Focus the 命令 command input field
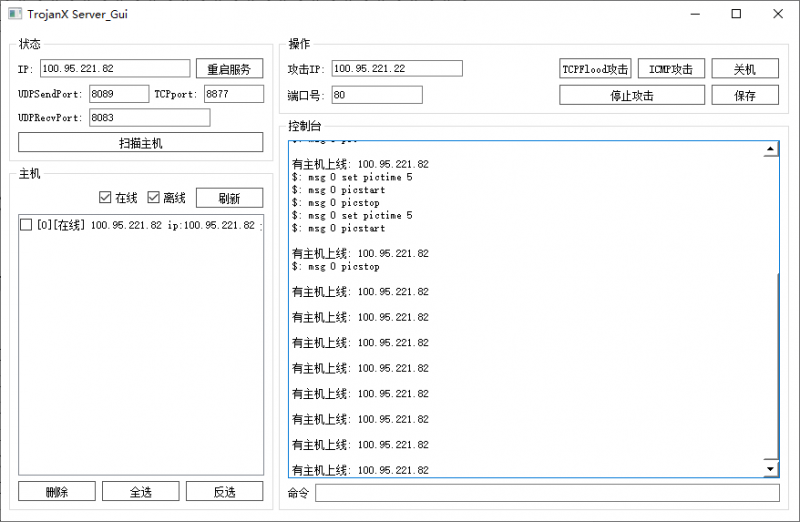The width and height of the screenshot is (800, 522). 547,493
